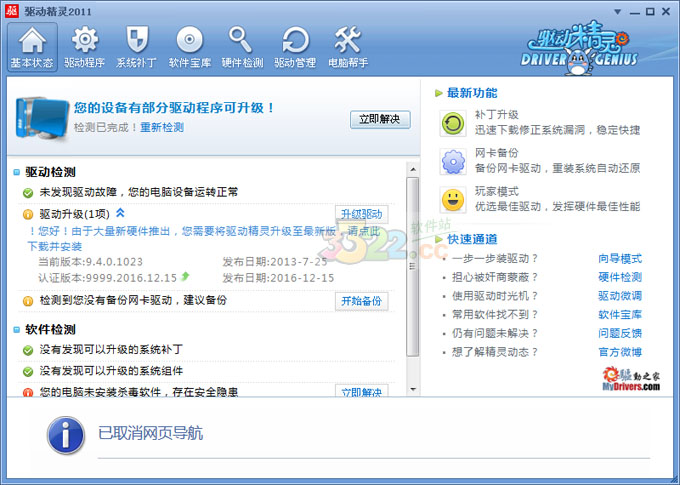Click the 已取消网页导航 message text
The height and width of the screenshot is (485, 680).
[x=150, y=433]
